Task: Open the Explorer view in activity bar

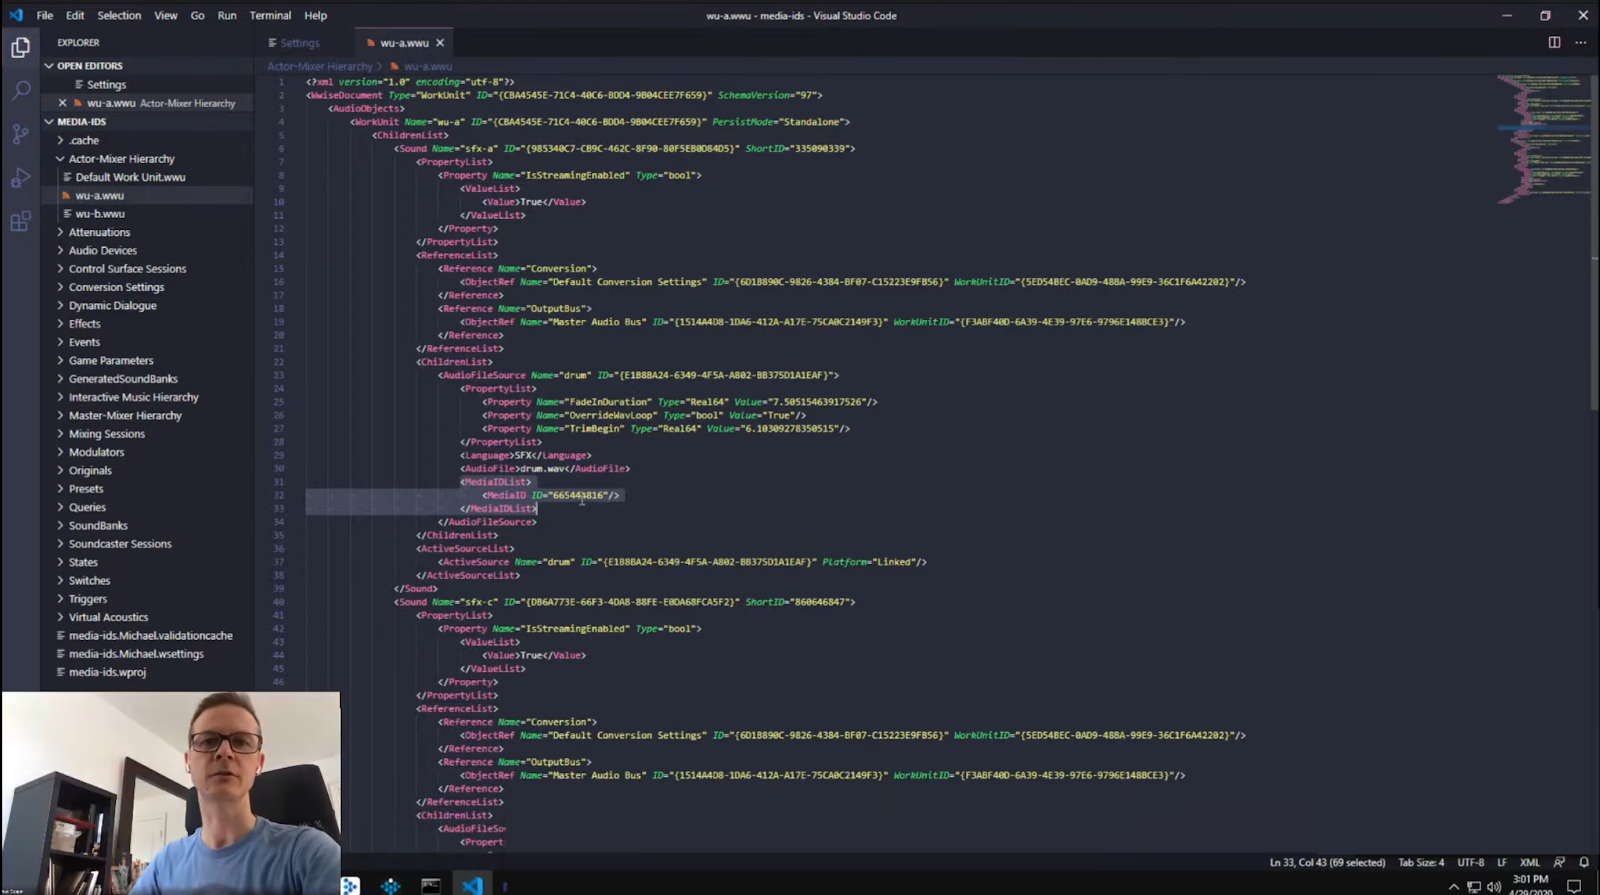Action: [20, 47]
